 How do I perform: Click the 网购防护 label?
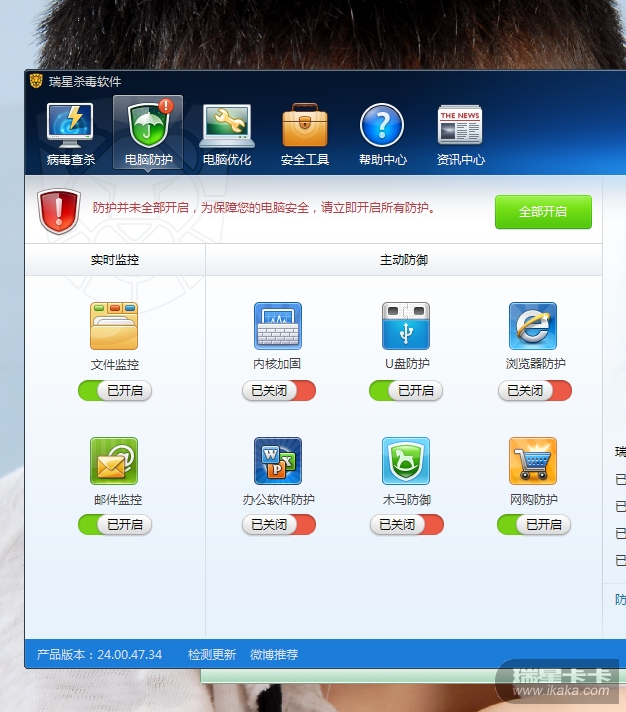pos(534,499)
